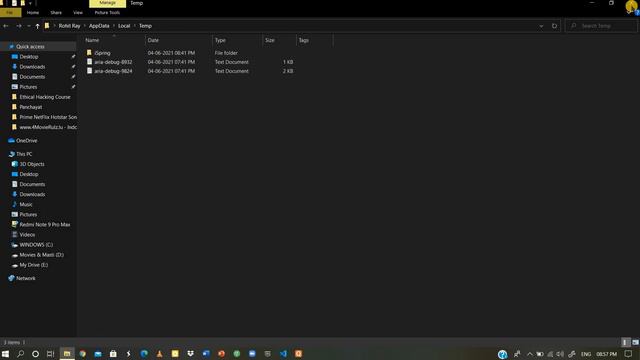
Task: Open Panchayat folder in Quick access
Action: tap(31, 107)
